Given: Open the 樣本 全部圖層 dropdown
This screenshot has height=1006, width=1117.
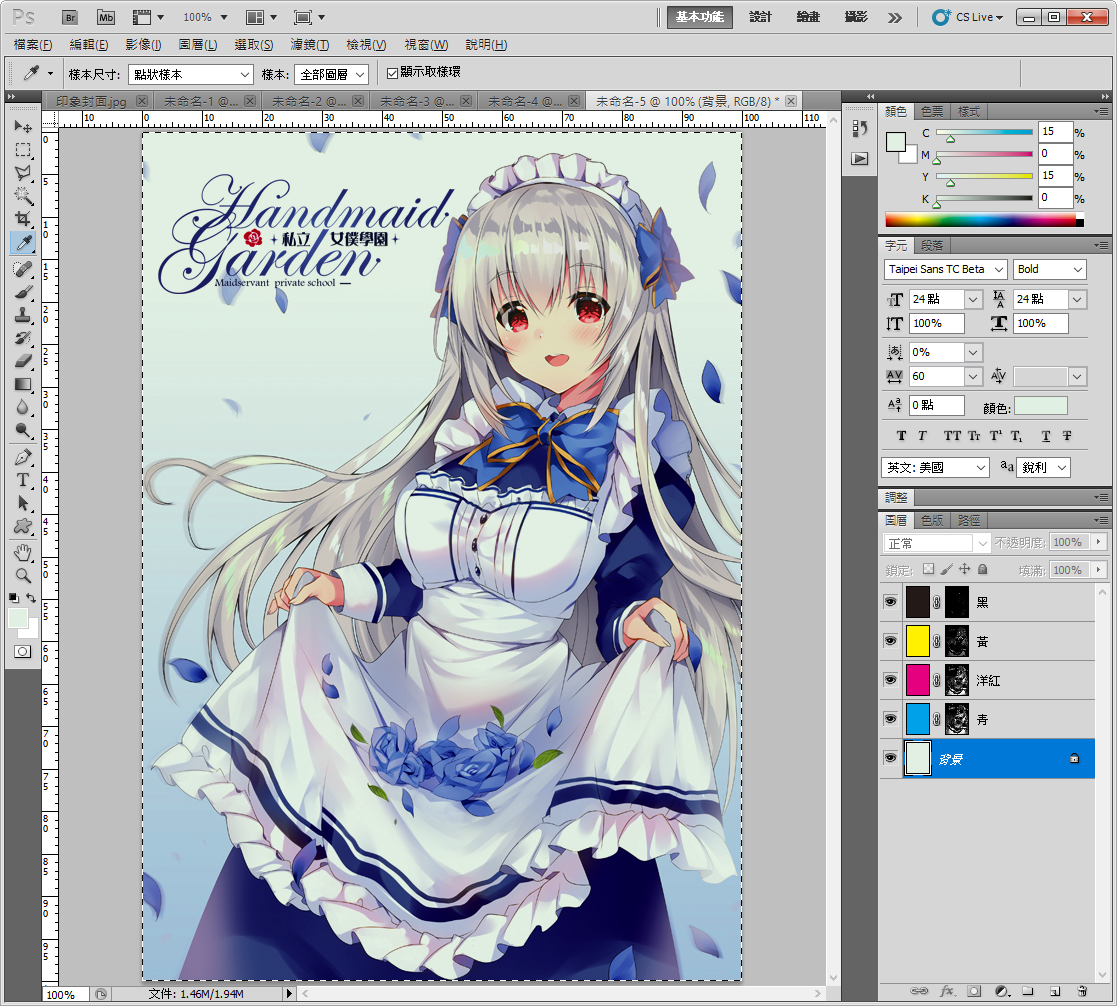Looking at the screenshot, I should coord(331,74).
